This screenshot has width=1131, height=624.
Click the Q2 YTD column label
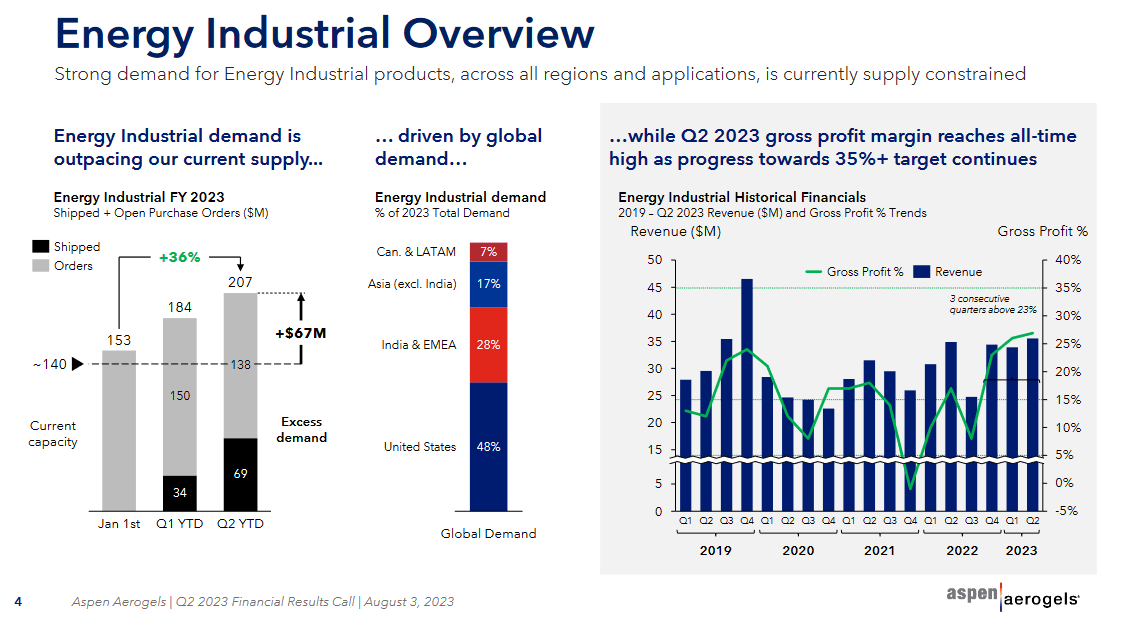tap(240, 522)
